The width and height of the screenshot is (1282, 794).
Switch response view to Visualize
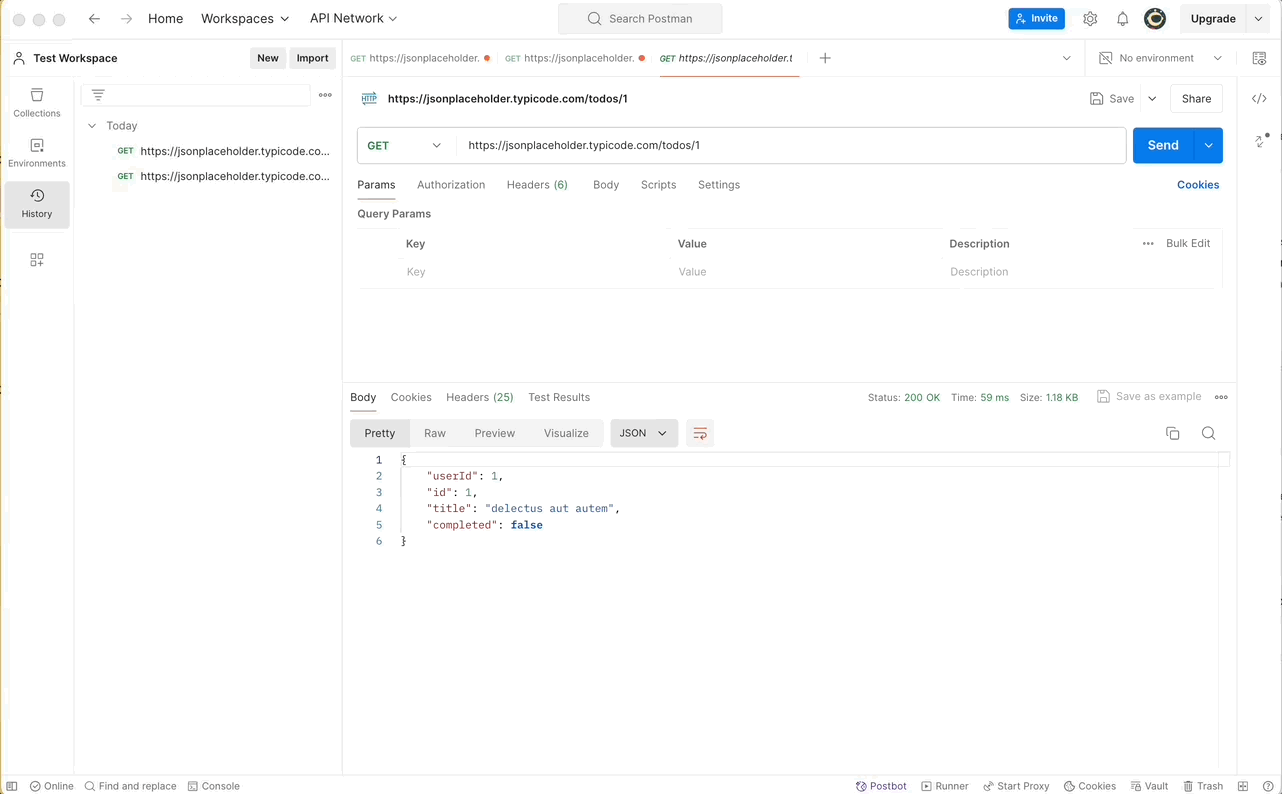click(566, 433)
